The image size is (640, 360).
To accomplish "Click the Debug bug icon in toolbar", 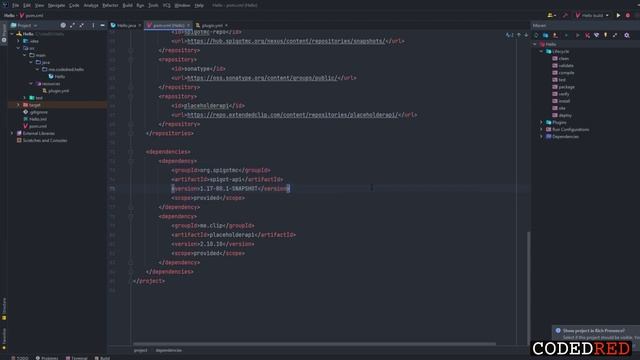I will click(x=628, y=15).
